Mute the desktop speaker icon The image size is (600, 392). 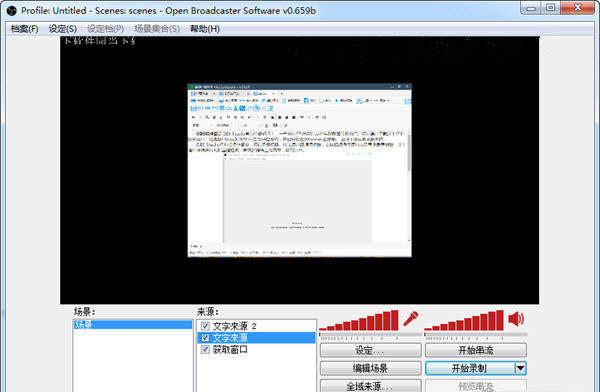coord(516,318)
